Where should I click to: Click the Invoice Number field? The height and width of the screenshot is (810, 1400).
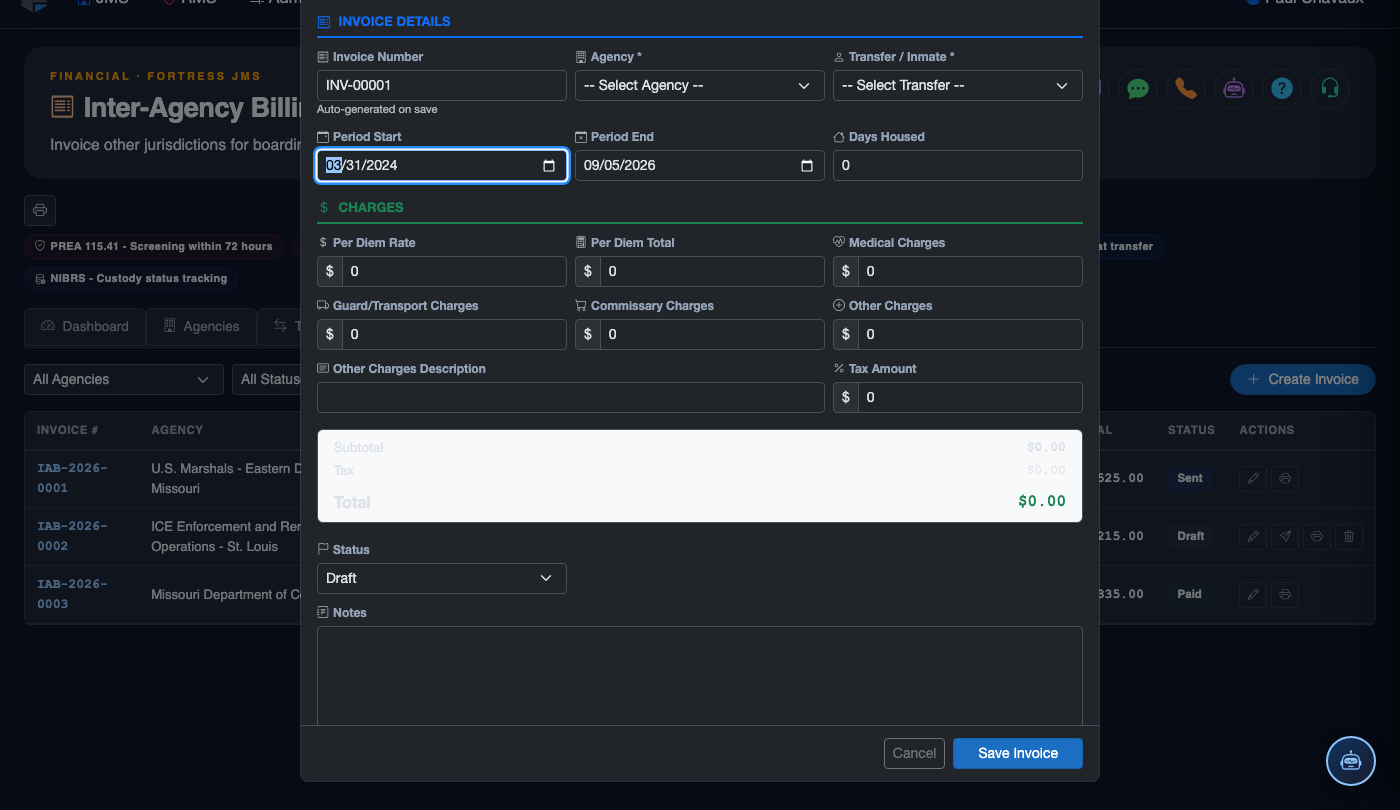pos(442,86)
